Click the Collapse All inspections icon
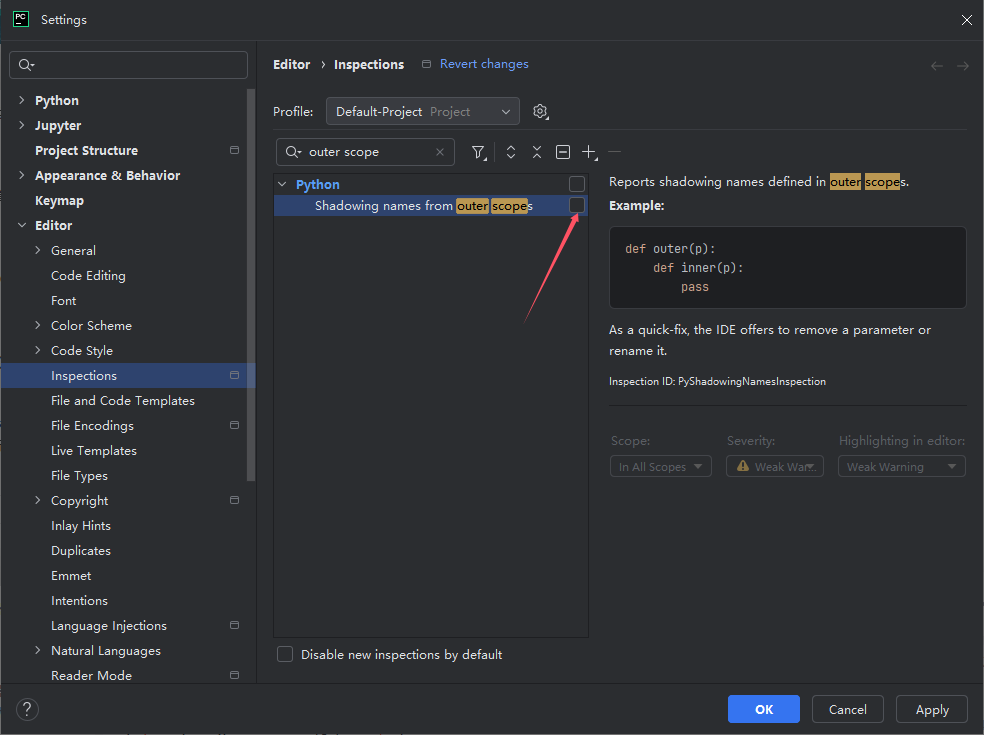The height and width of the screenshot is (735, 984). (x=537, y=152)
